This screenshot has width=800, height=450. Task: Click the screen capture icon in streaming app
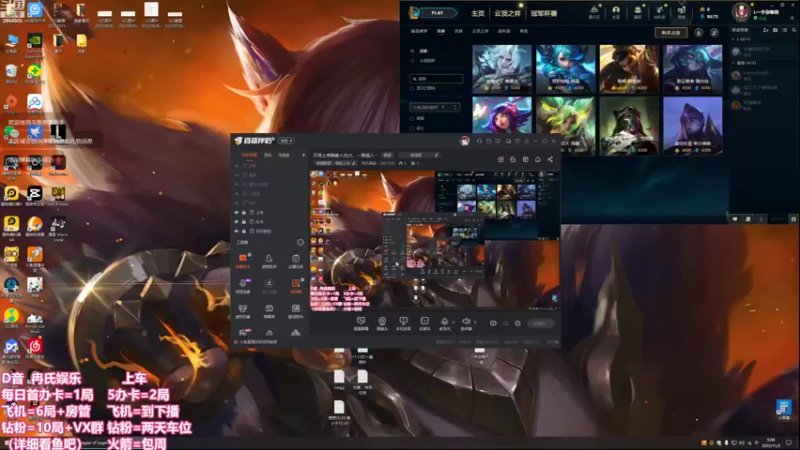point(361,323)
